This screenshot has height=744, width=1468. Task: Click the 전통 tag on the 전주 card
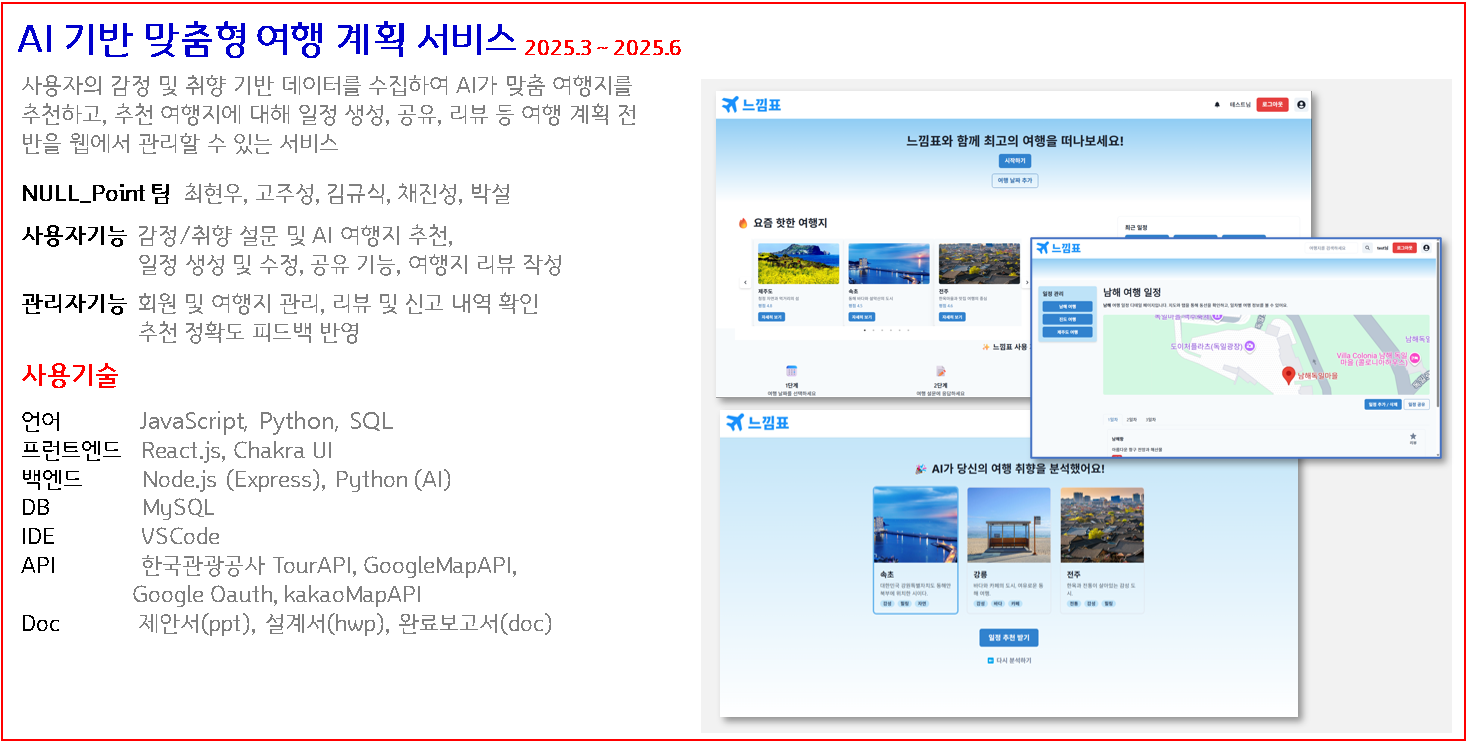click(1074, 604)
